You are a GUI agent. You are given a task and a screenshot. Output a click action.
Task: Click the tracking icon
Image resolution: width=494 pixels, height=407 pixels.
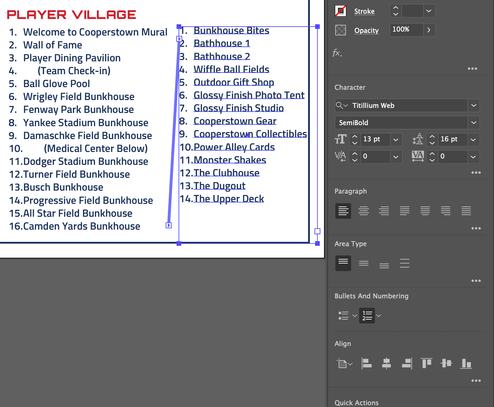point(418,156)
